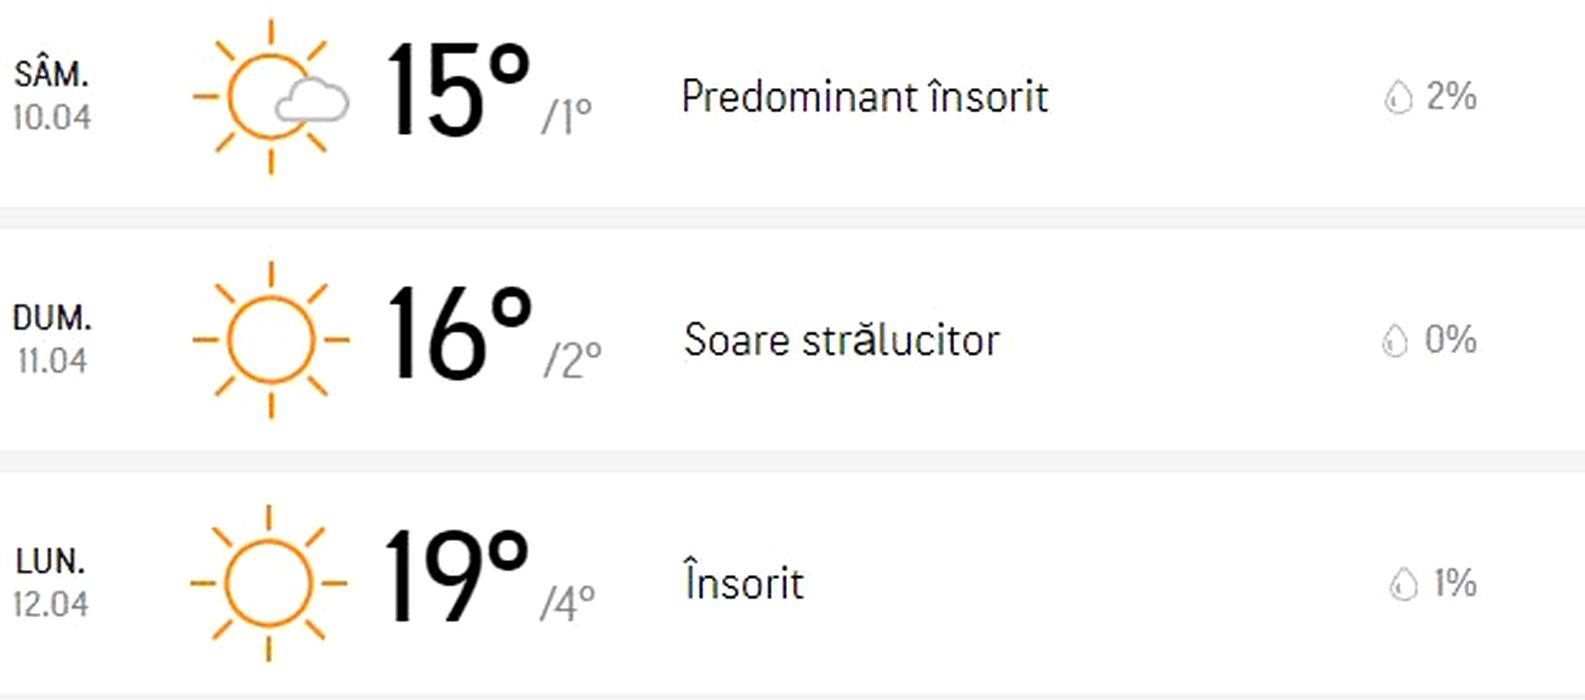Screen dimensions: 1585x700
Task: Click the raindrop icon beside 1%
Action: (1403, 584)
